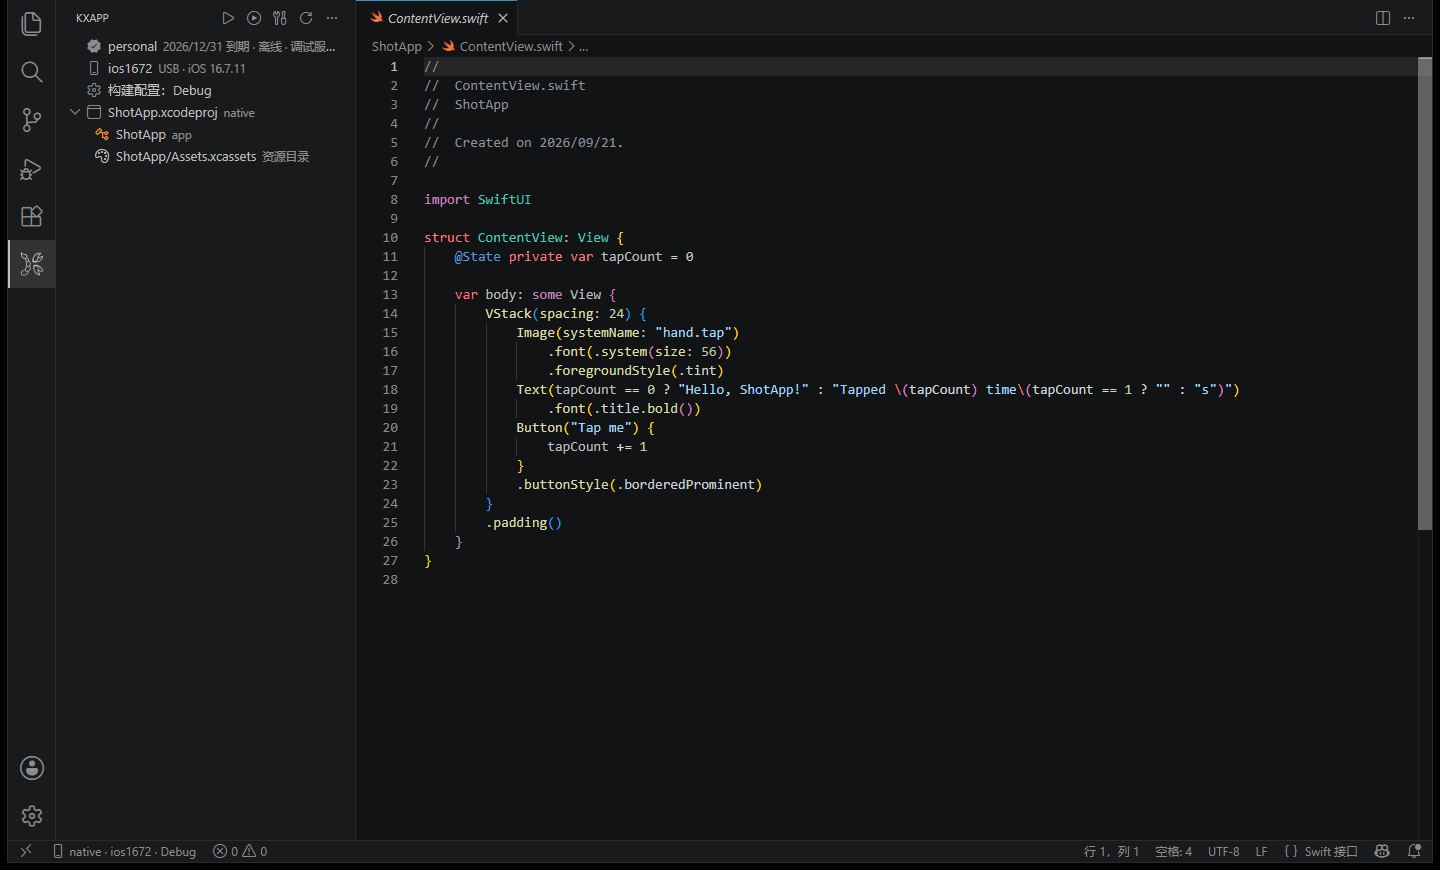Open the Extensions view
Image resolution: width=1440 pixels, height=870 pixels.
[32, 216]
